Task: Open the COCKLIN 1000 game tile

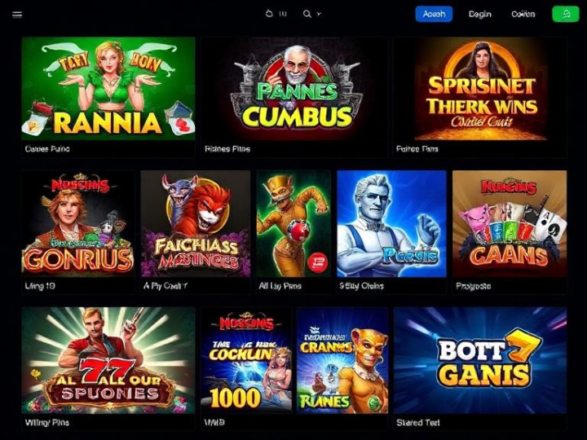Action: (x=246, y=360)
